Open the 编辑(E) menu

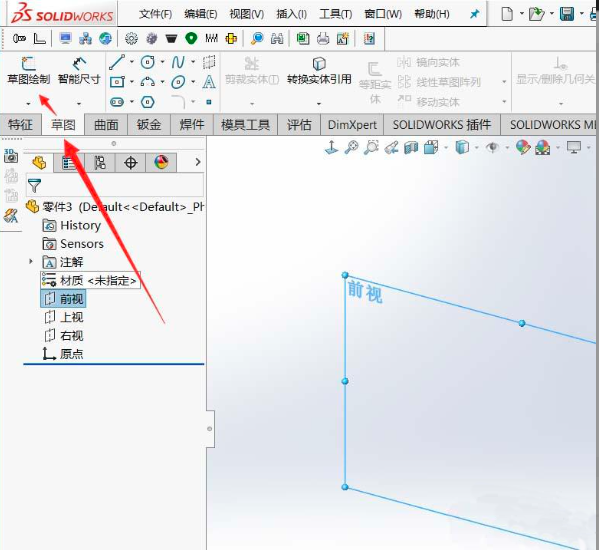click(201, 14)
